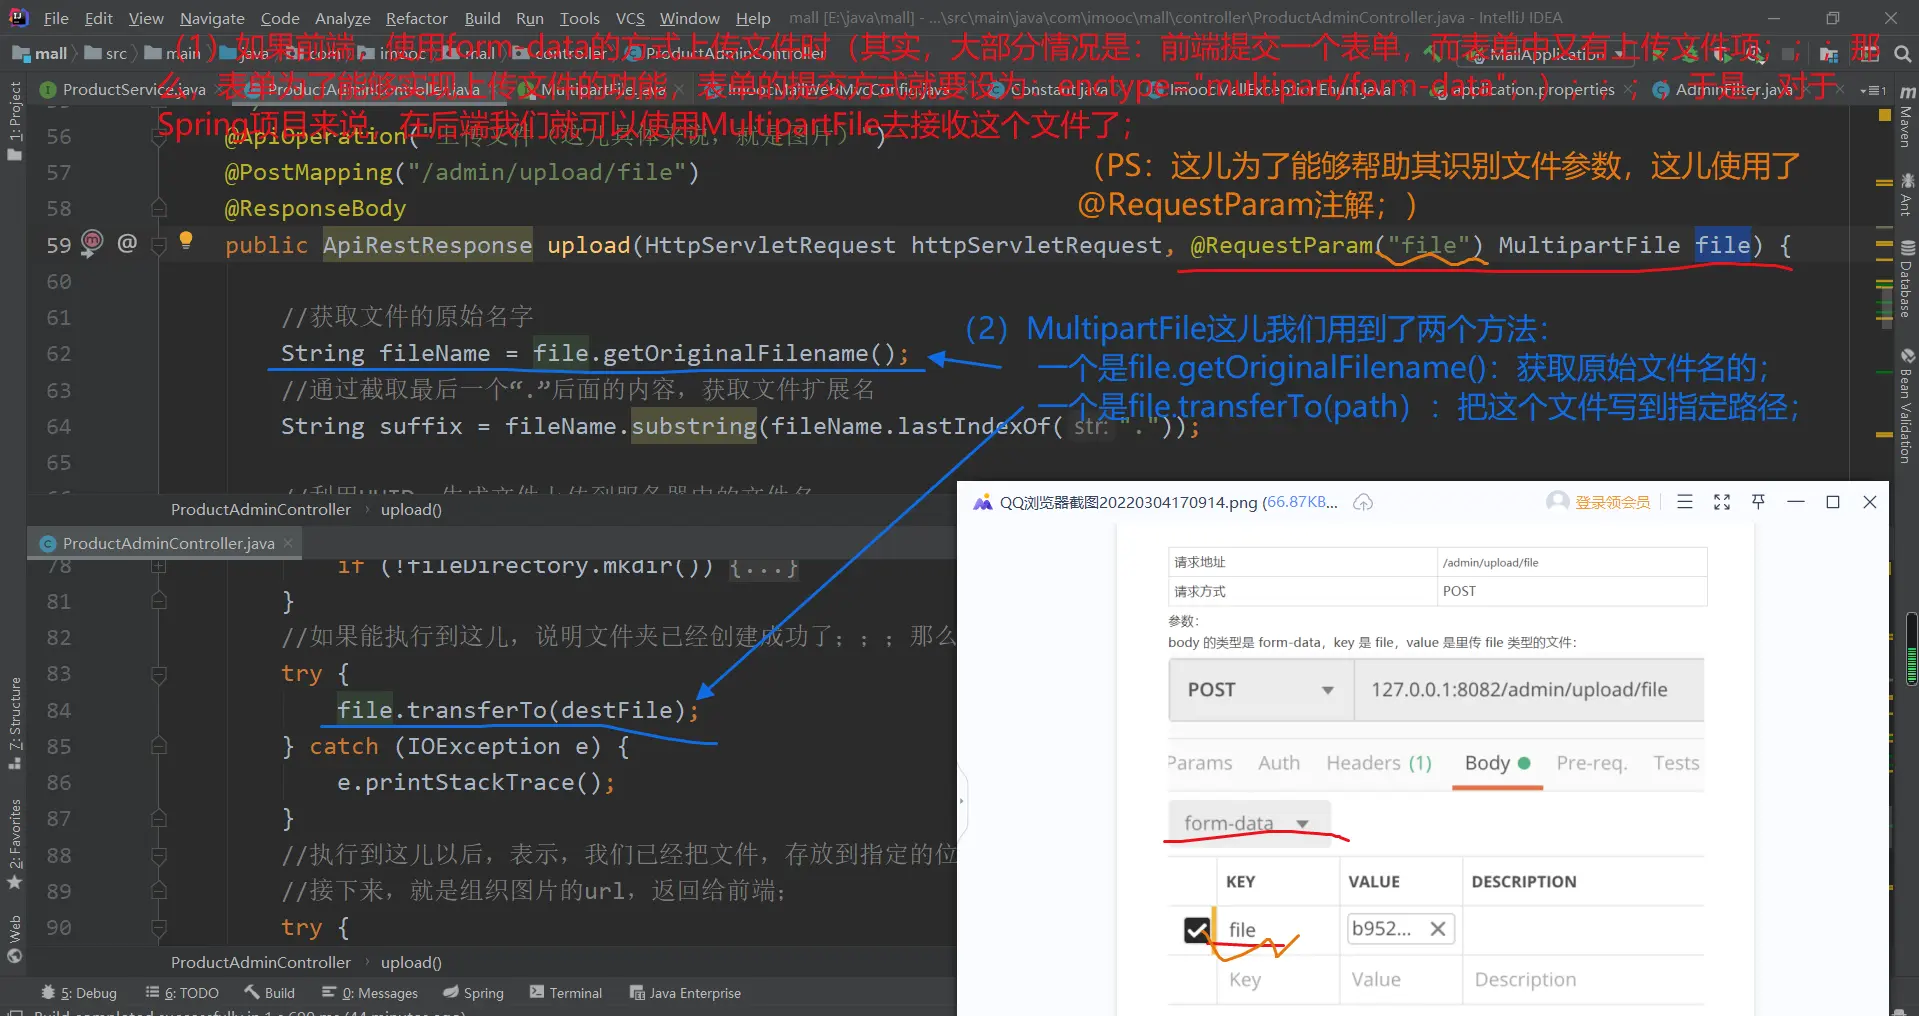Viewport: 1919px width, 1016px height.
Task: Click the 'controller' folder breadcrumb in navigation bar
Action: [x=559, y=54]
